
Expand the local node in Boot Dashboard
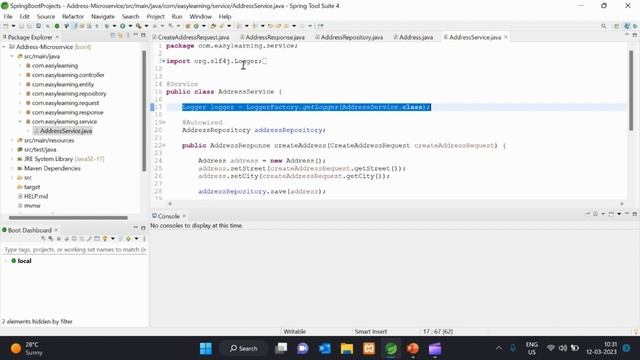point(6,261)
